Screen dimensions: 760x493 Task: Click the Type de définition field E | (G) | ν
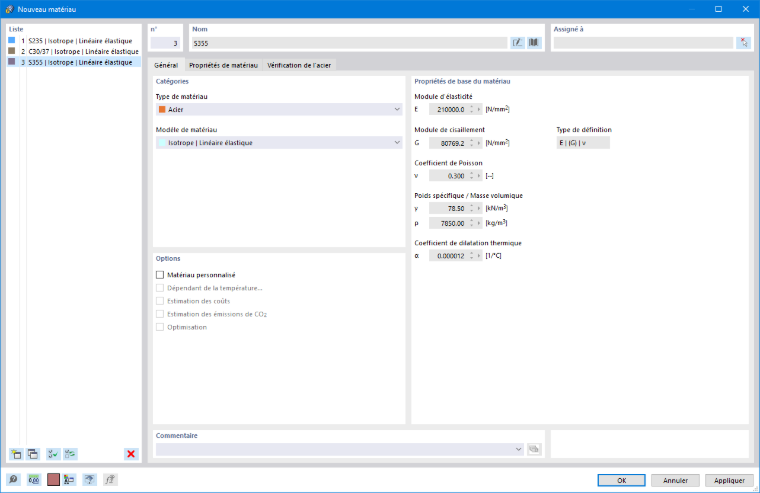[x=583, y=143]
